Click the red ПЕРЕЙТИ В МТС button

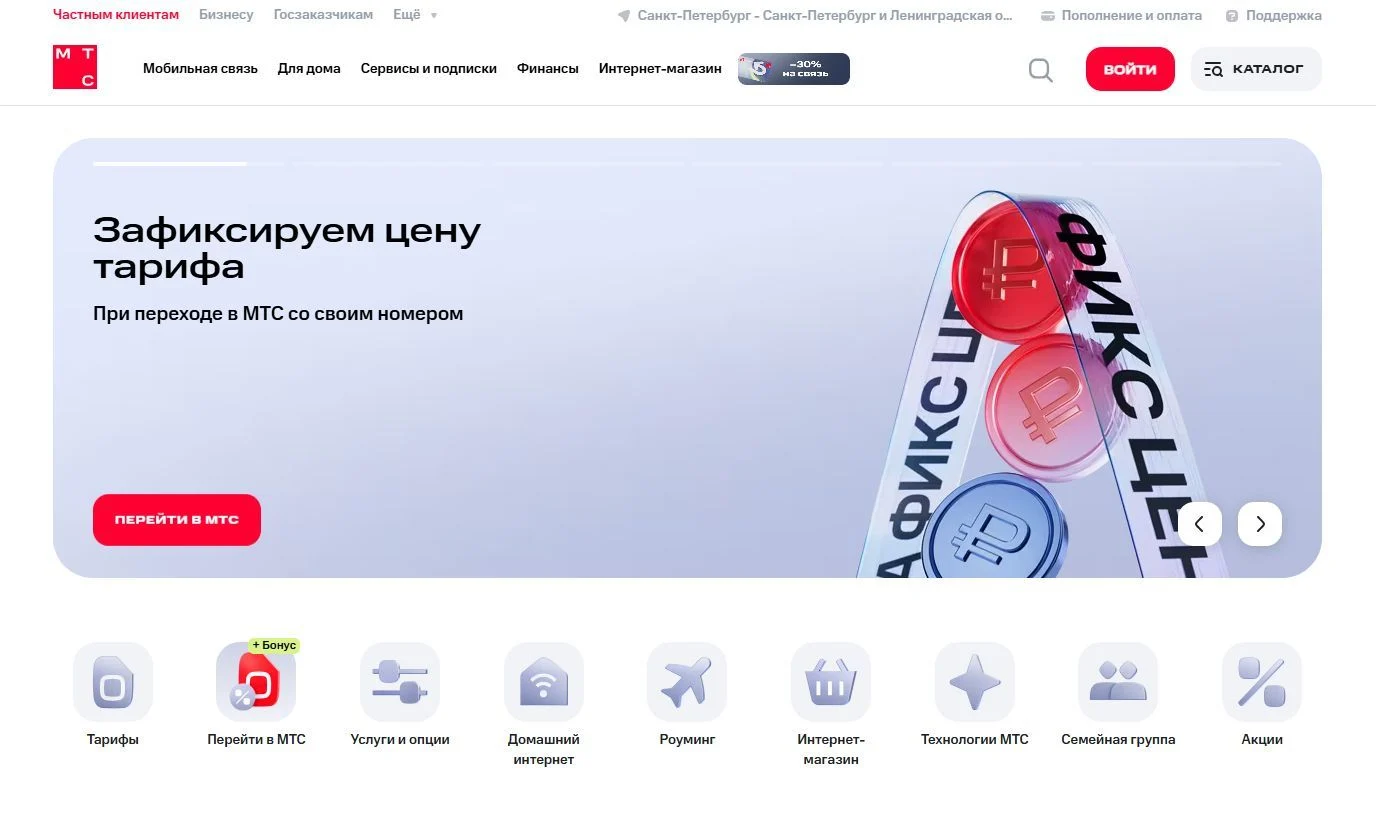coord(177,520)
